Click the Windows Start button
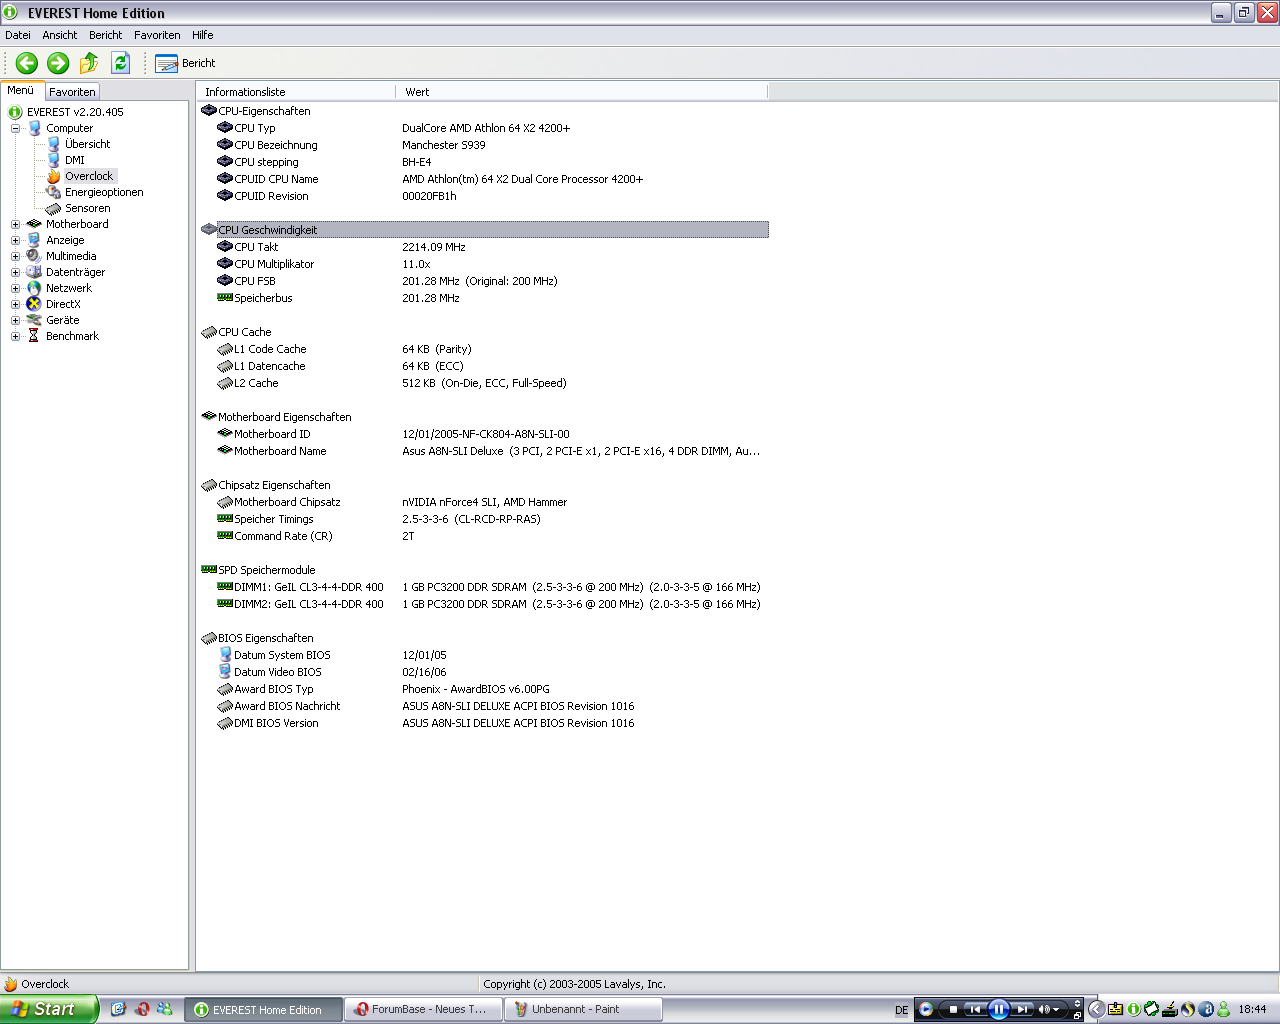 (x=49, y=1009)
